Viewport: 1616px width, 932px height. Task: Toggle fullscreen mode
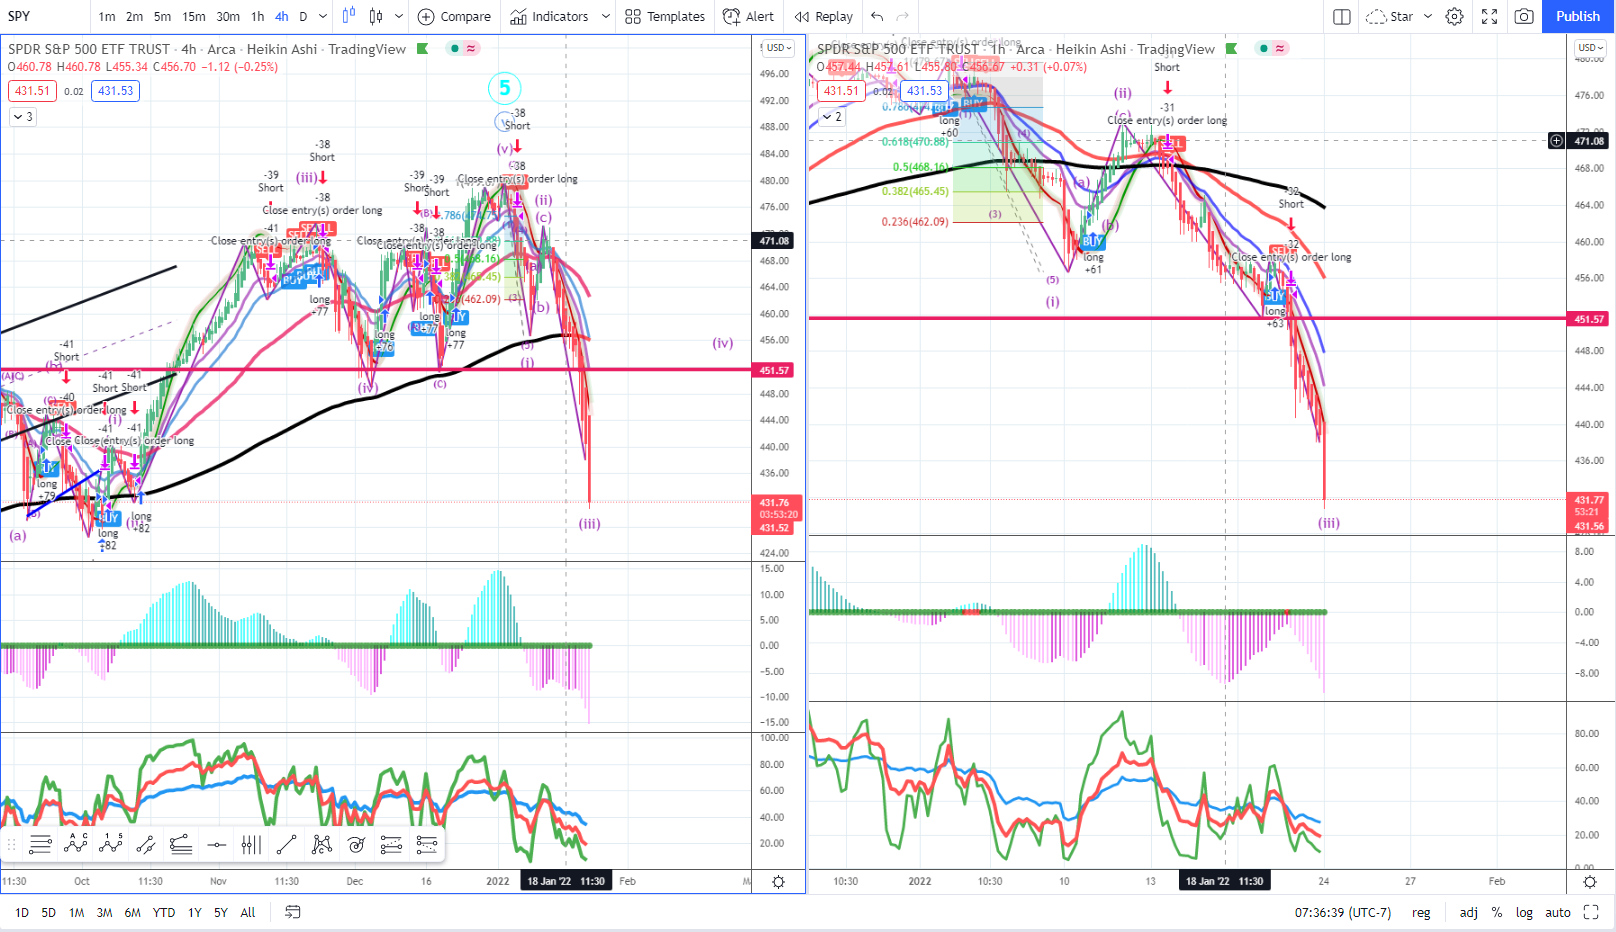tap(1489, 16)
